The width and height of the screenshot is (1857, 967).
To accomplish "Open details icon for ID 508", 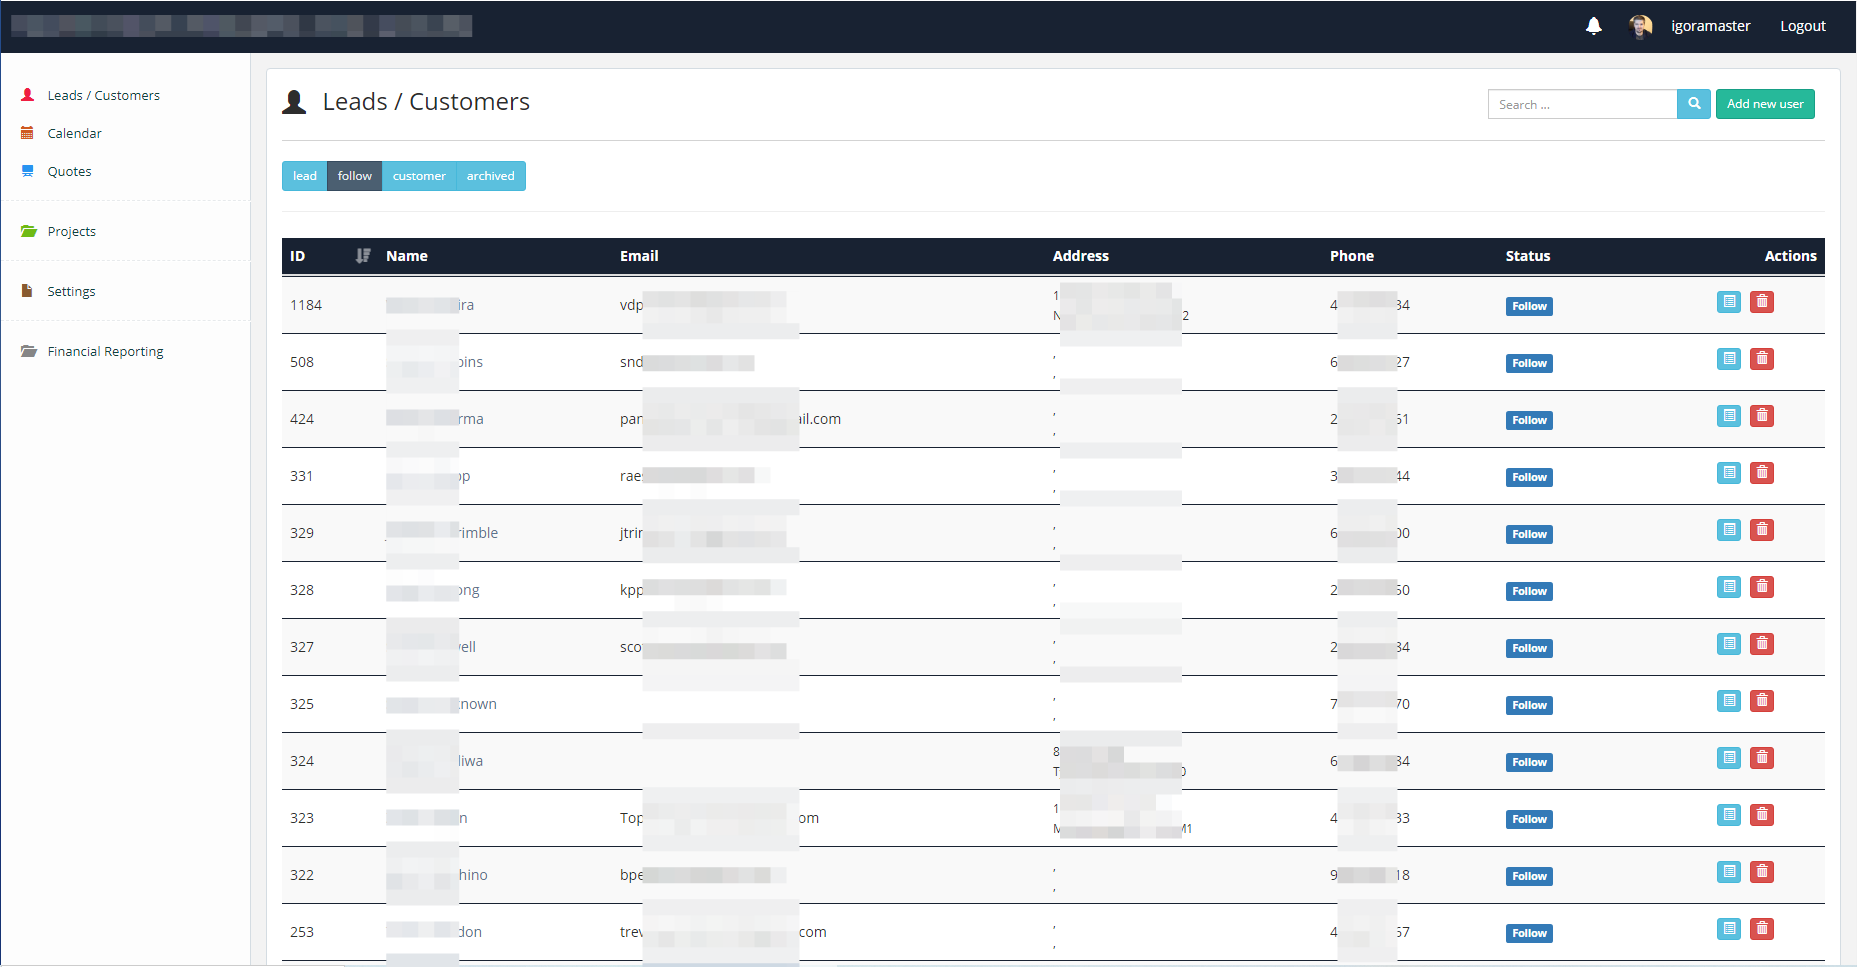I will pyautogui.click(x=1729, y=359).
